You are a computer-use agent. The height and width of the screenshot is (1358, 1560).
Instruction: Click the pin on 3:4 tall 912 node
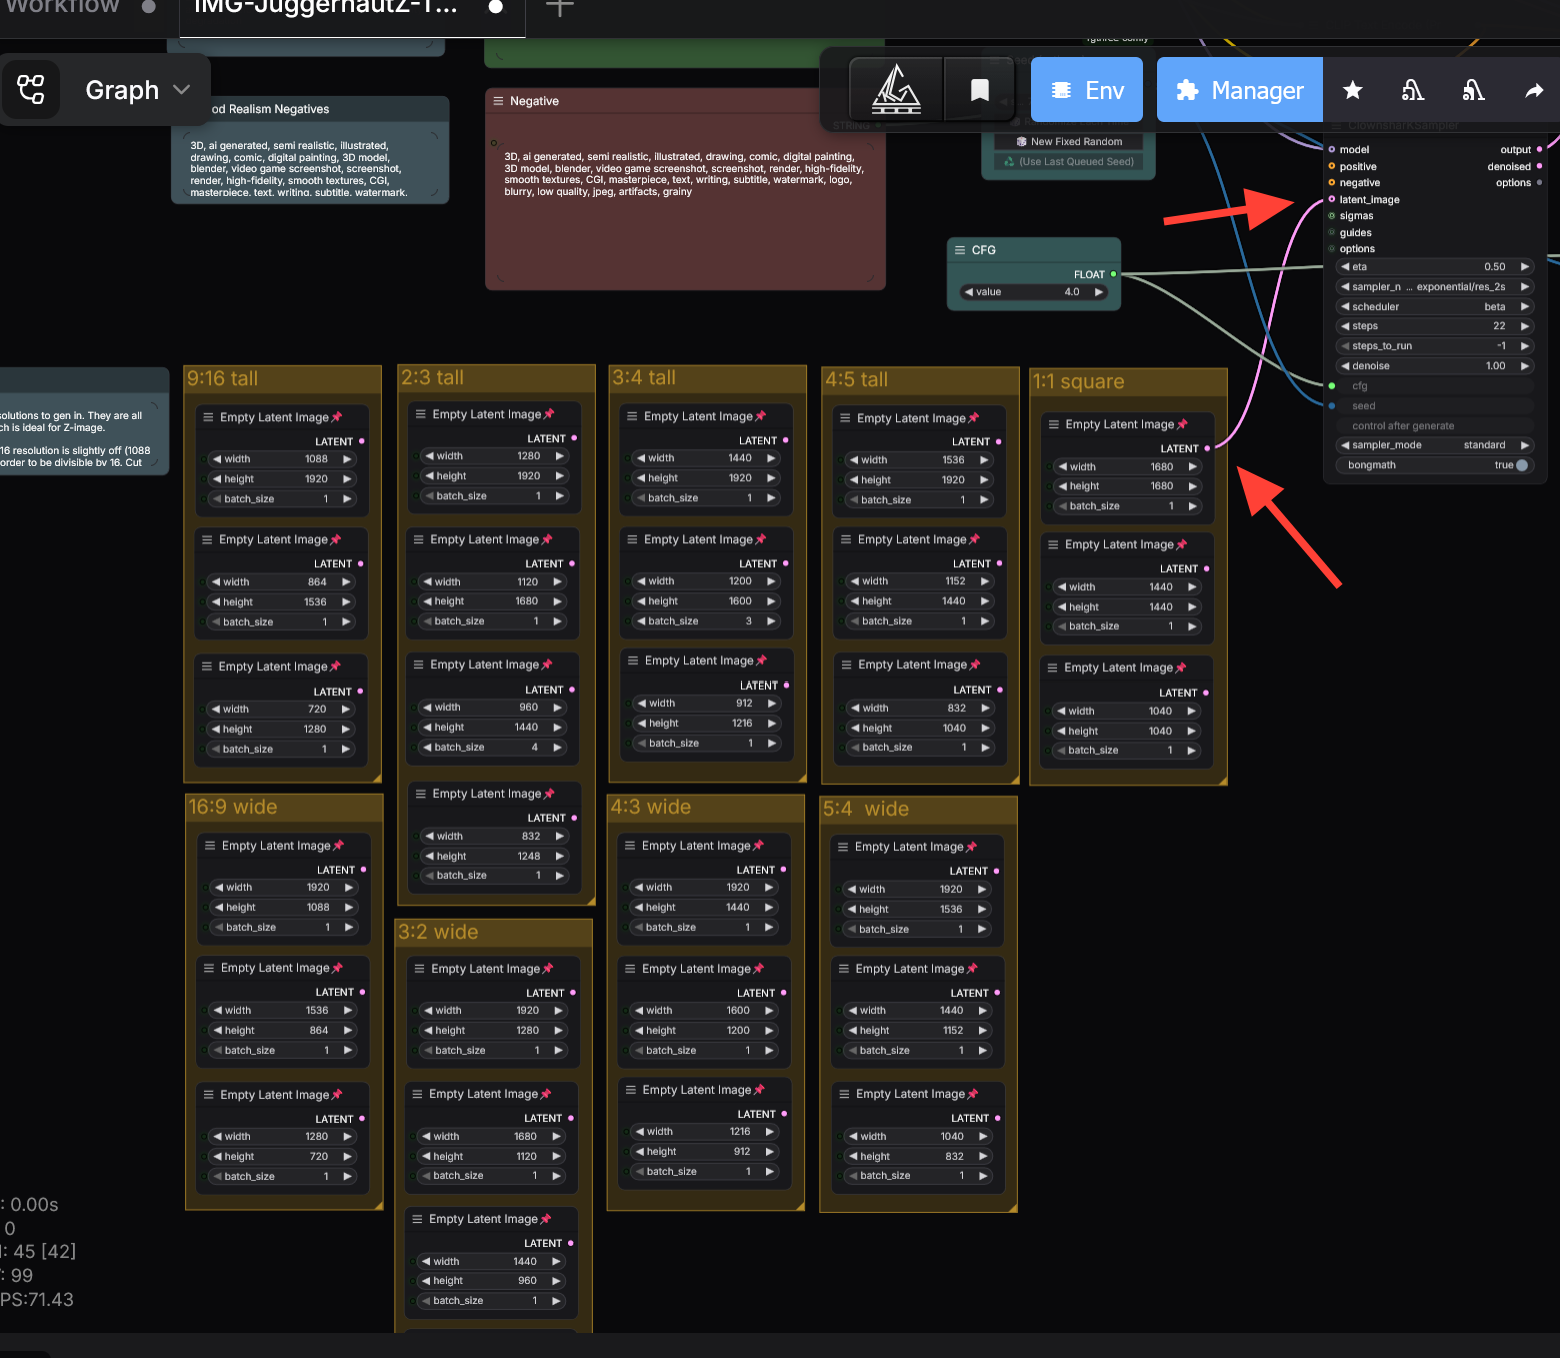(761, 660)
